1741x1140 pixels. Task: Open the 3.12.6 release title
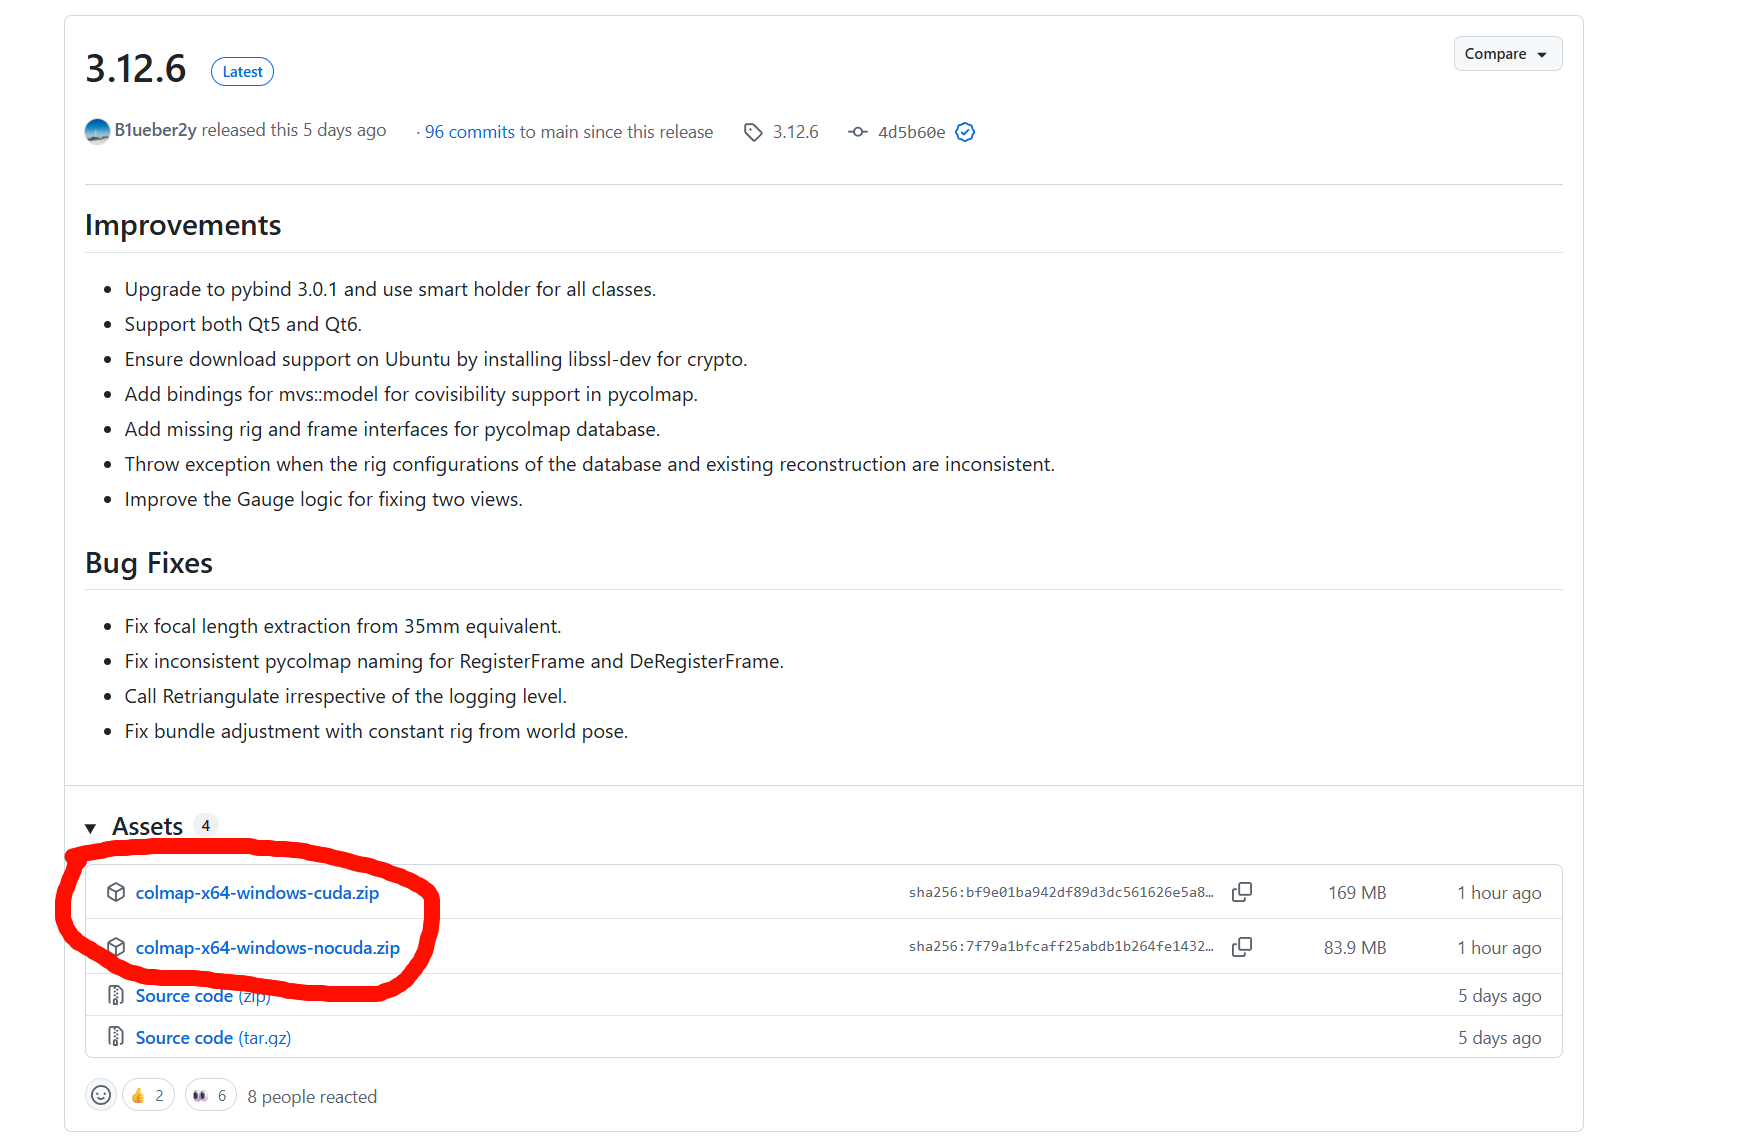pos(136,69)
